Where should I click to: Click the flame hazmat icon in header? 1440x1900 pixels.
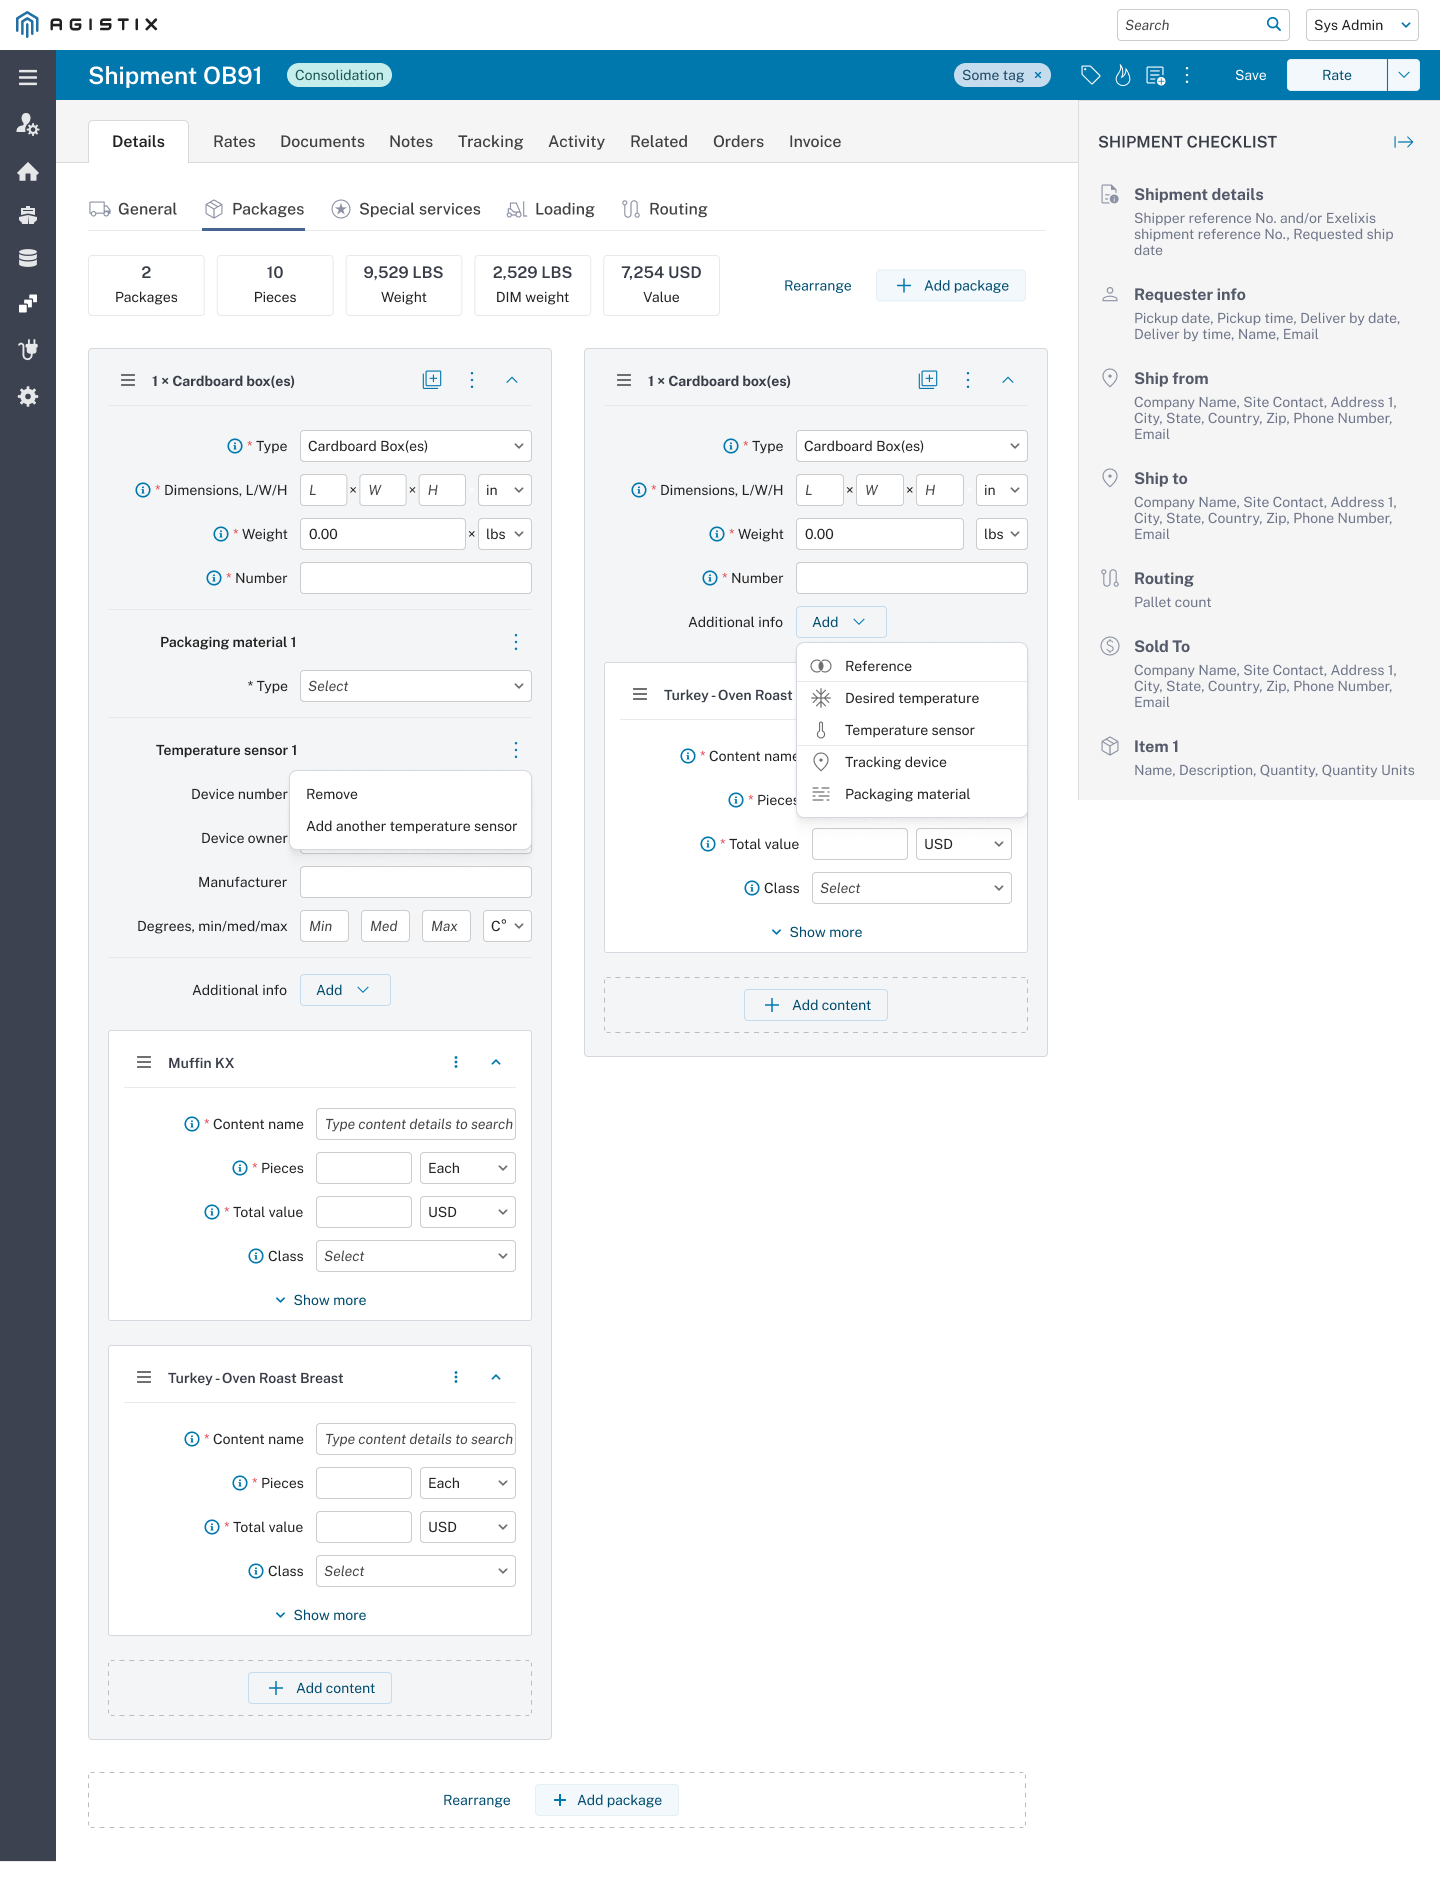1123,75
